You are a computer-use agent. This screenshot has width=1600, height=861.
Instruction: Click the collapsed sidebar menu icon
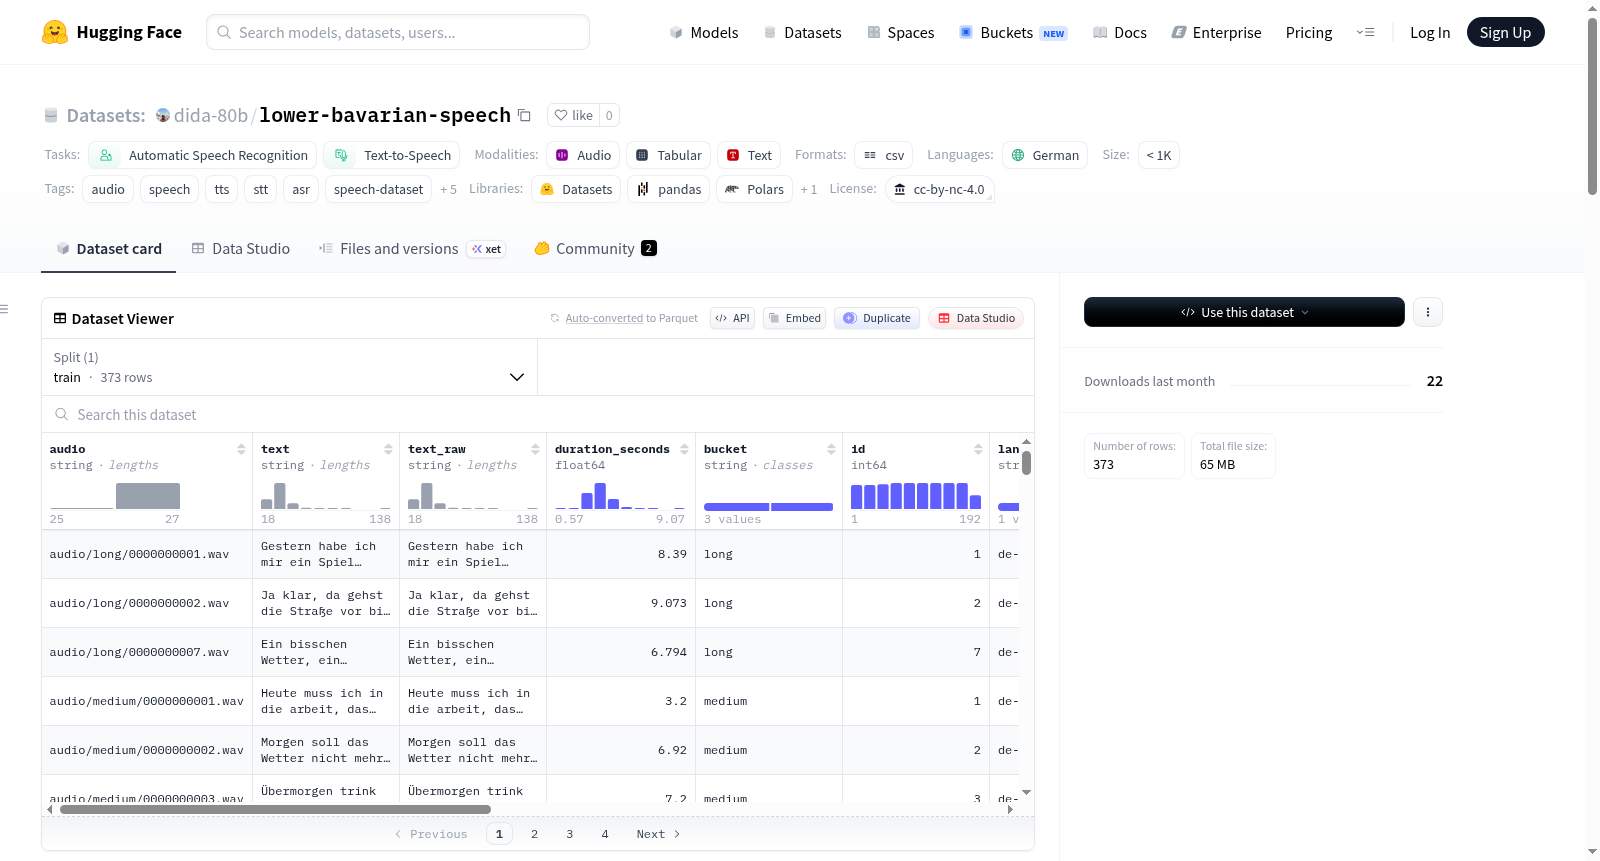(x=5, y=309)
